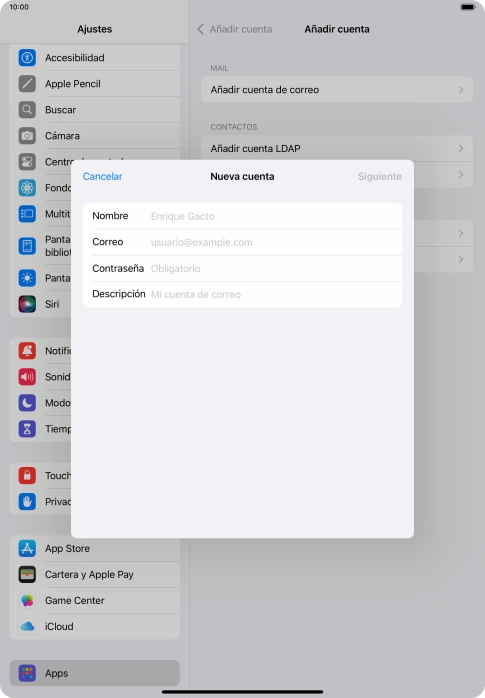Focus the Contraseña password field
485x698 pixels.
click(242, 268)
